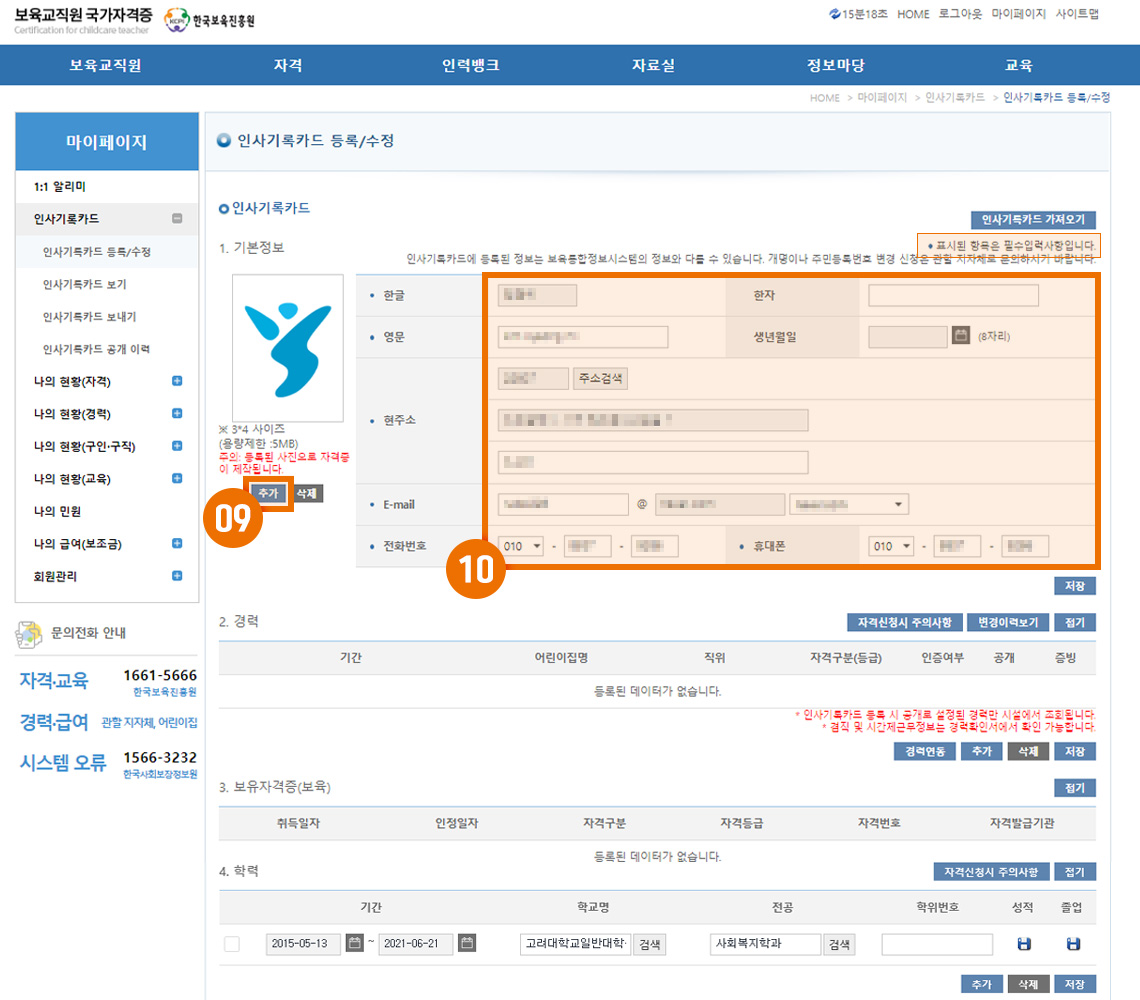Open 인사기록카드 보기 sidebar link
The width and height of the screenshot is (1140, 1000).
(84, 285)
